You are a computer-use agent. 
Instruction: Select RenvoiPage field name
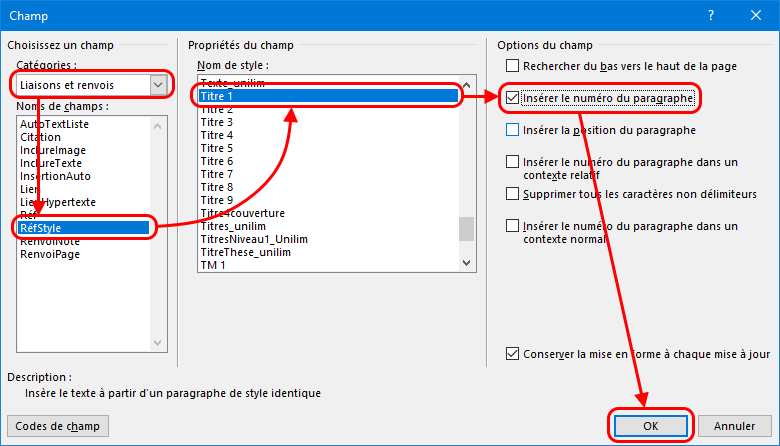click(x=50, y=254)
